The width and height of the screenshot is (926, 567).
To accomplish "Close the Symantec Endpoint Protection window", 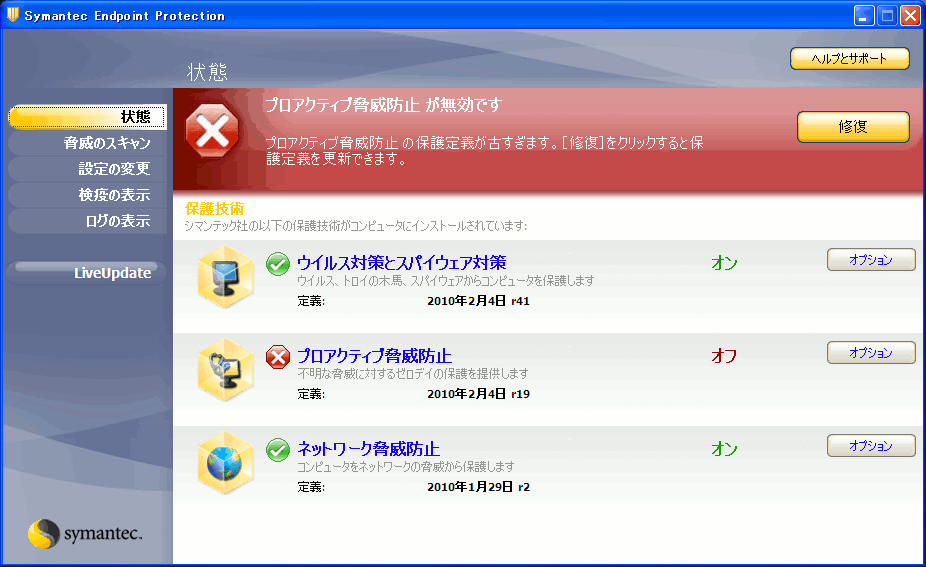I will pos(910,16).
